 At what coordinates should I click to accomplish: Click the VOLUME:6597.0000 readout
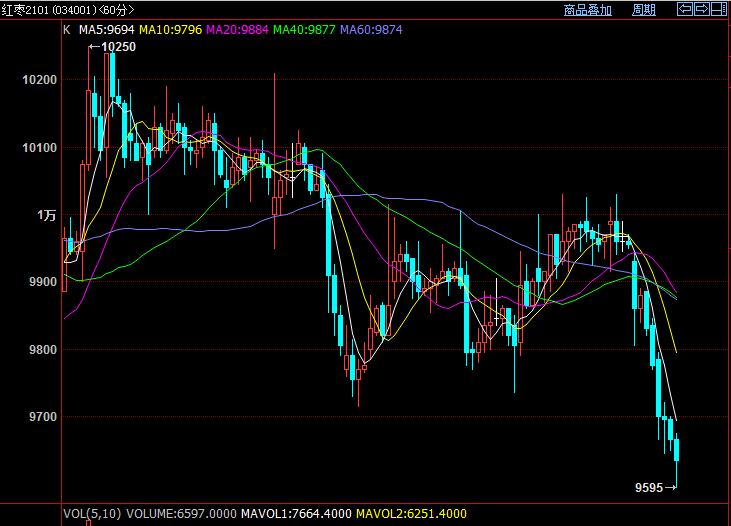[x=179, y=514]
